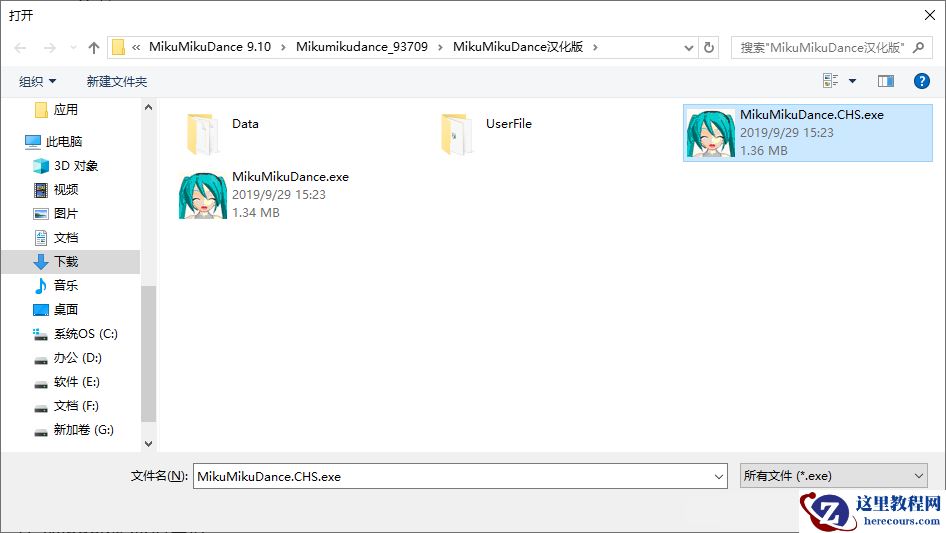This screenshot has width=946, height=533.
Task: Open the 组织 menu
Action: [37, 81]
